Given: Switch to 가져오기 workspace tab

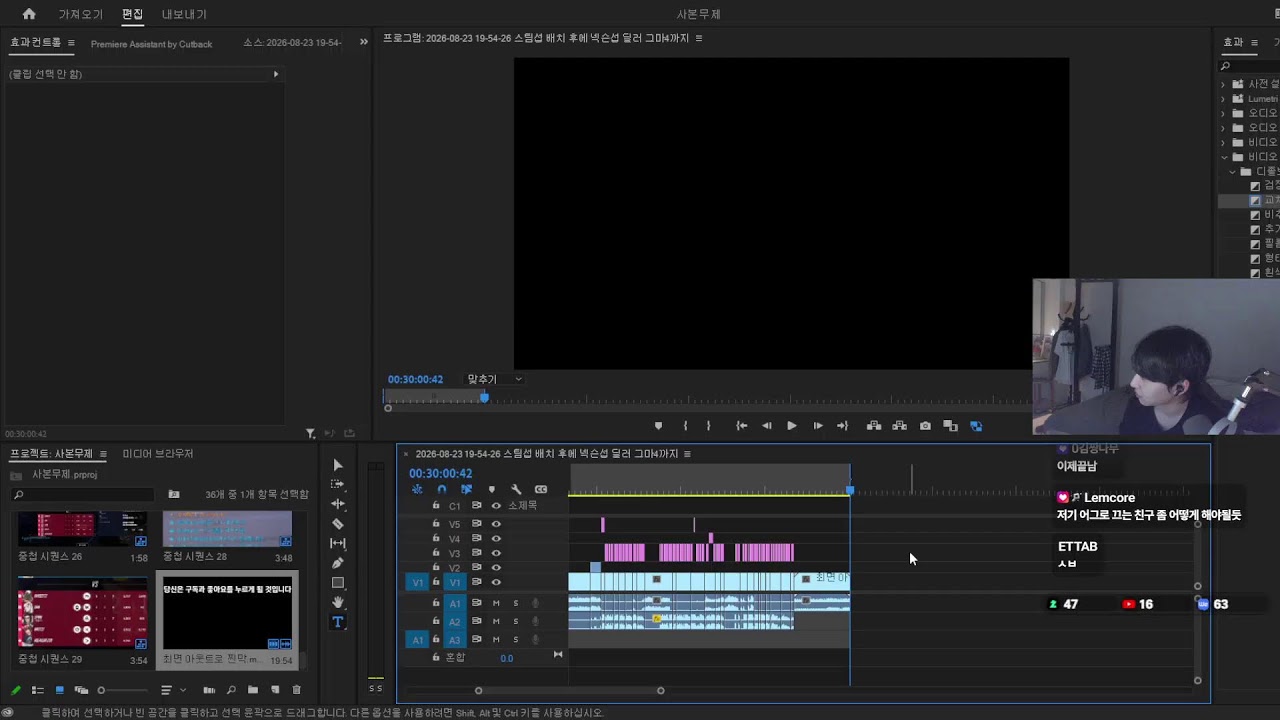Looking at the screenshot, I should [81, 14].
